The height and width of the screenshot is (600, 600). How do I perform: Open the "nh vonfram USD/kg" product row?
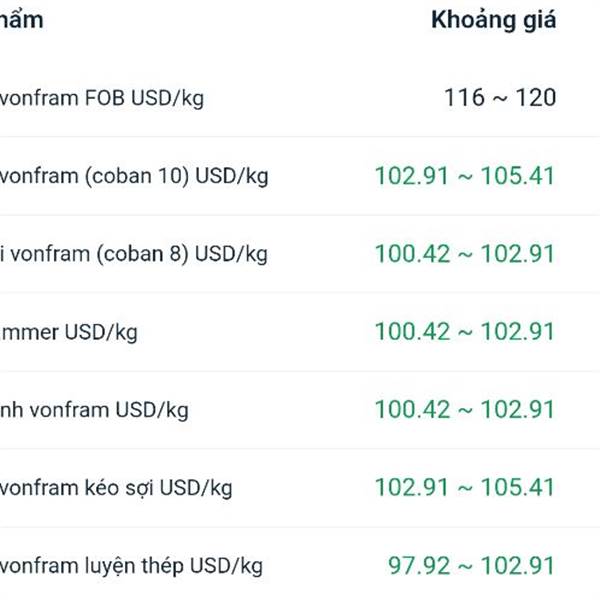pos(94,410)
